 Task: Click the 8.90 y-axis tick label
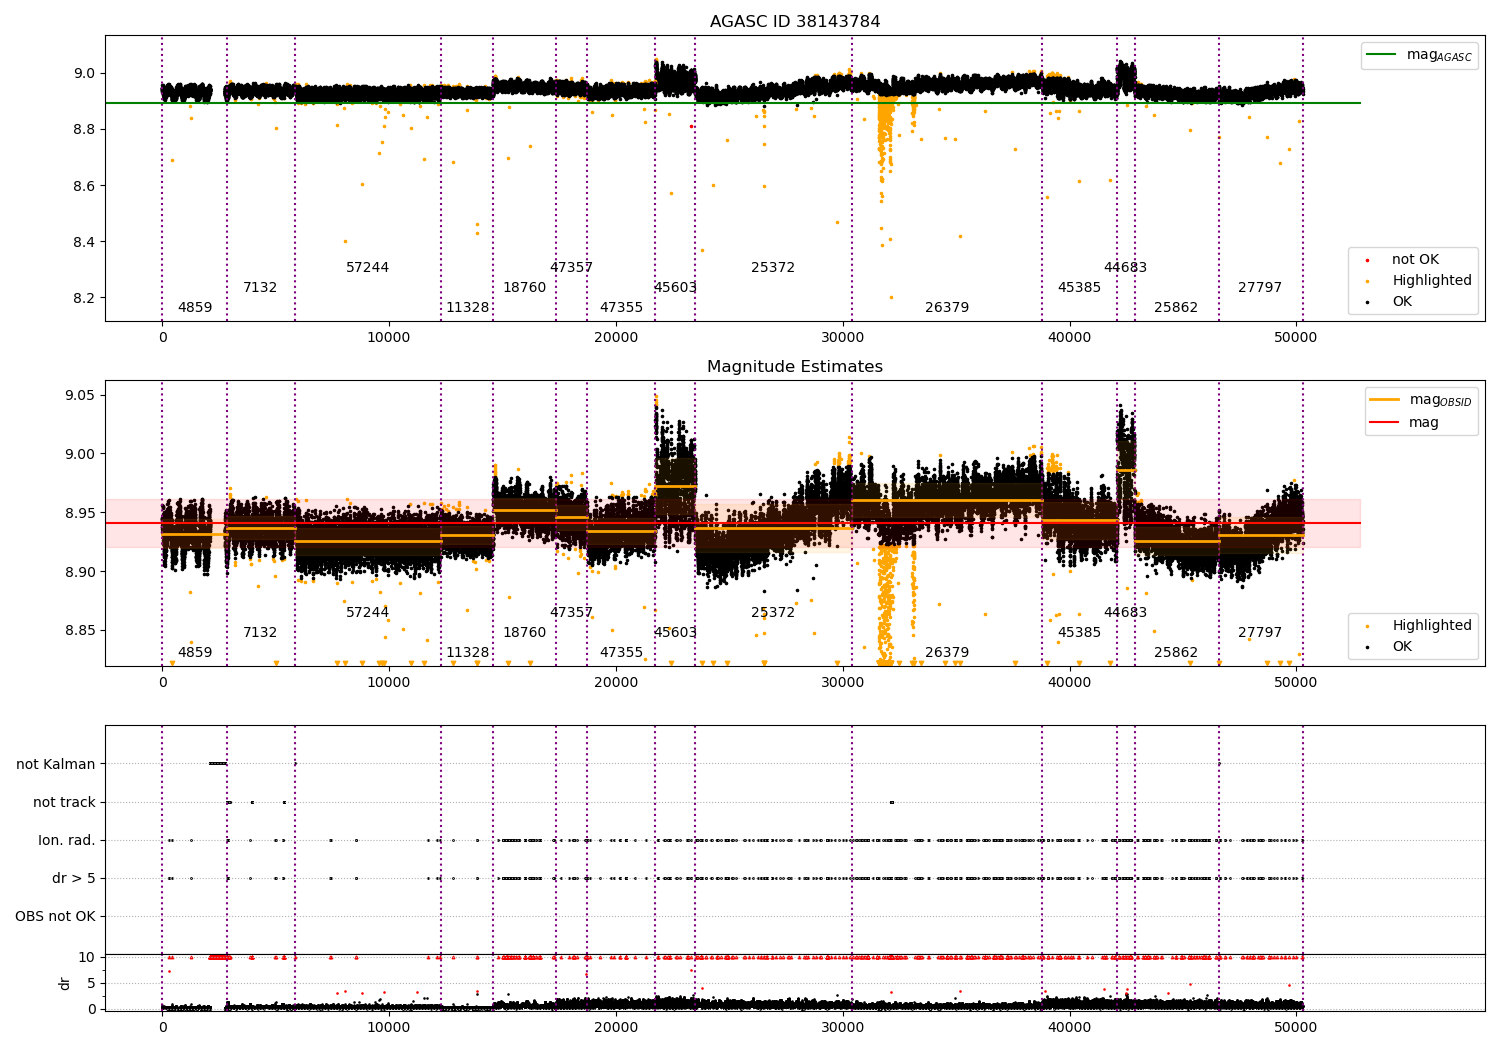(x=79, y=572)
